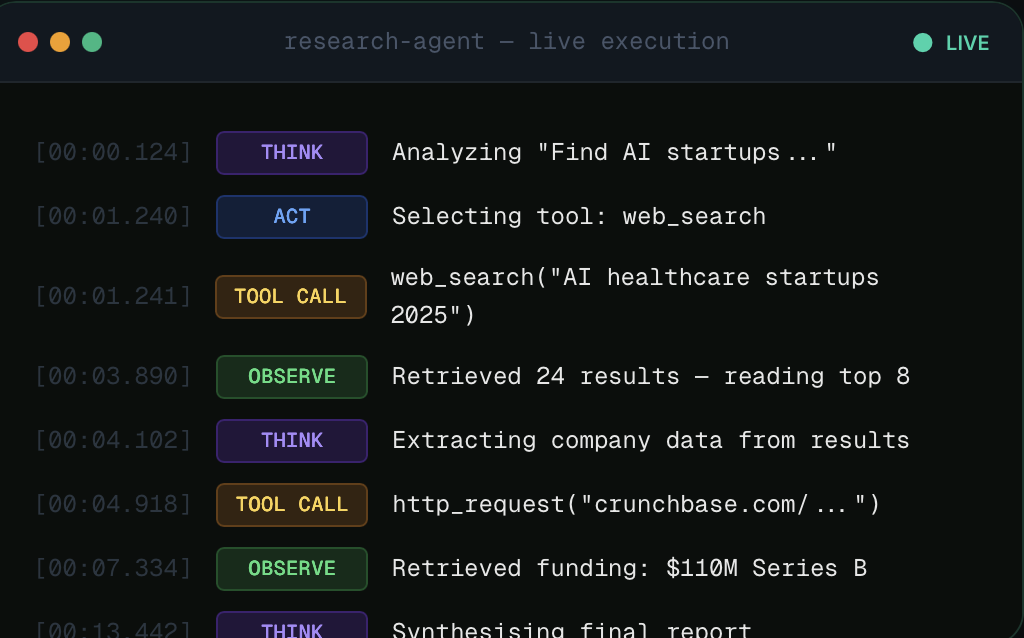The width and height of the screenshot is (1024, 638).
Task: Select the bottom THINK badge for synthesizing
Action: [x=291, y=630]
